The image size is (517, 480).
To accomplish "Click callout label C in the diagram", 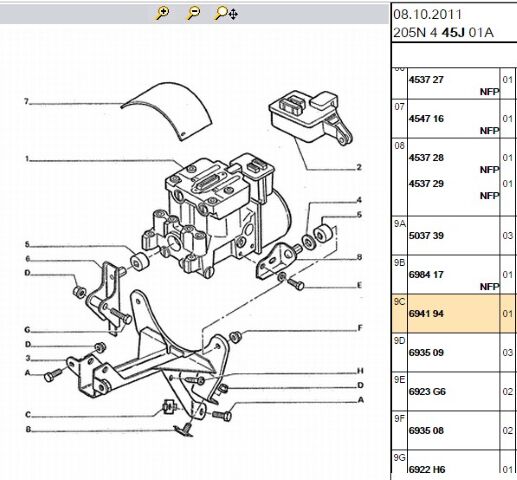I will (x=28, y=415).
